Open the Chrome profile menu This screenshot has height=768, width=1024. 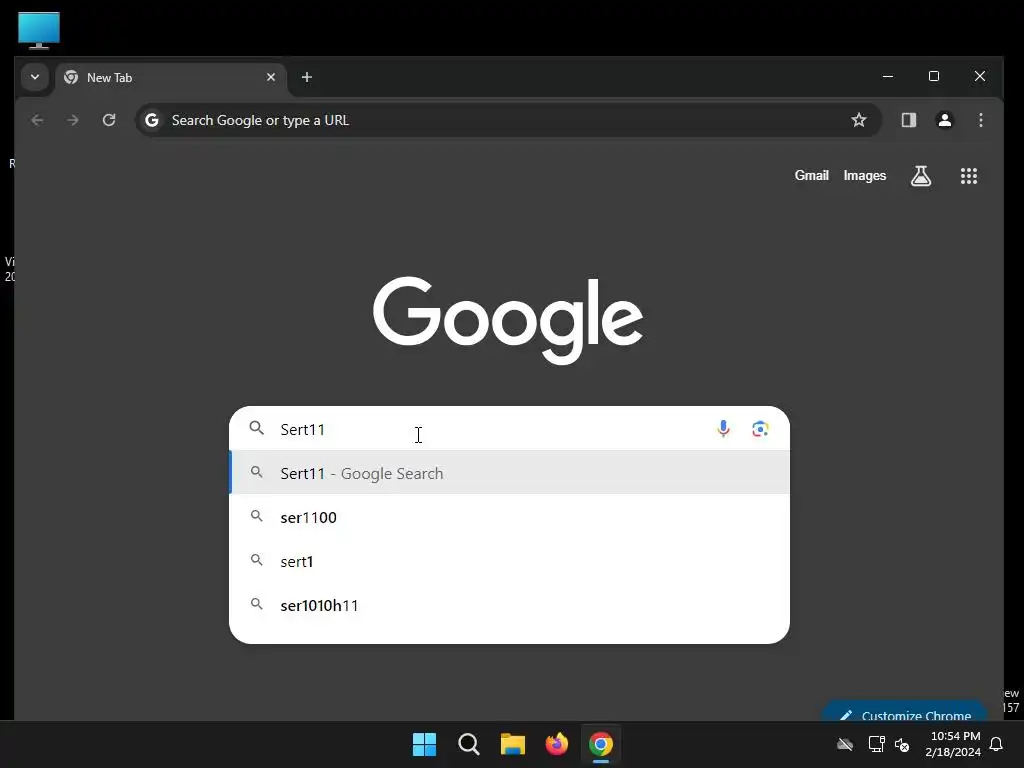[944, 120]
